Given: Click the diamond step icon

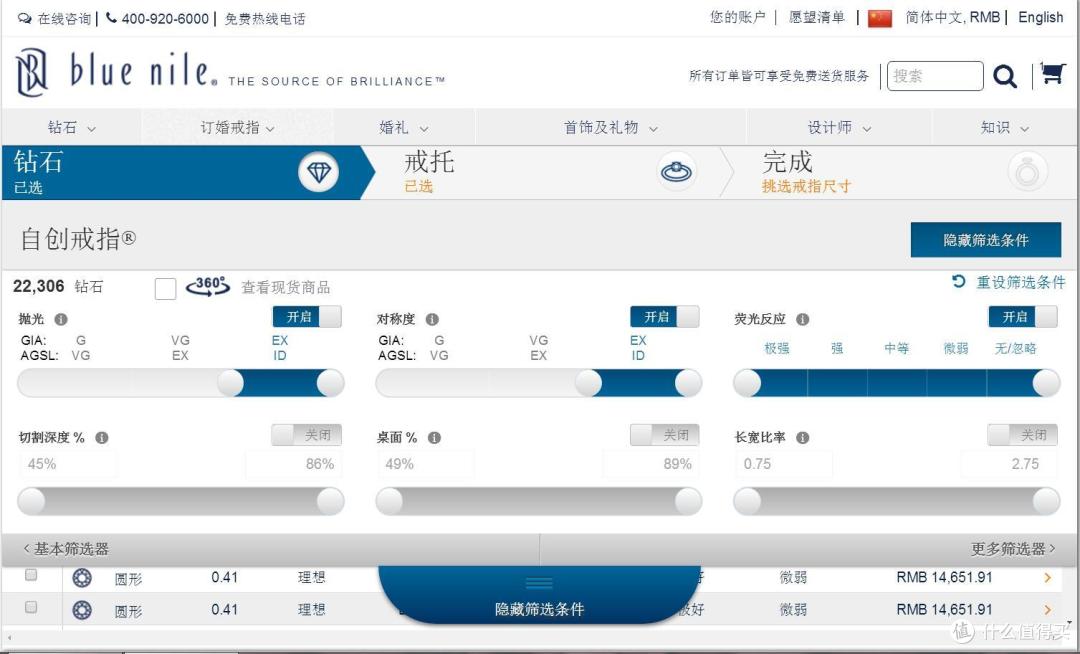Looking at the screenshot, I should pos(318,171).
